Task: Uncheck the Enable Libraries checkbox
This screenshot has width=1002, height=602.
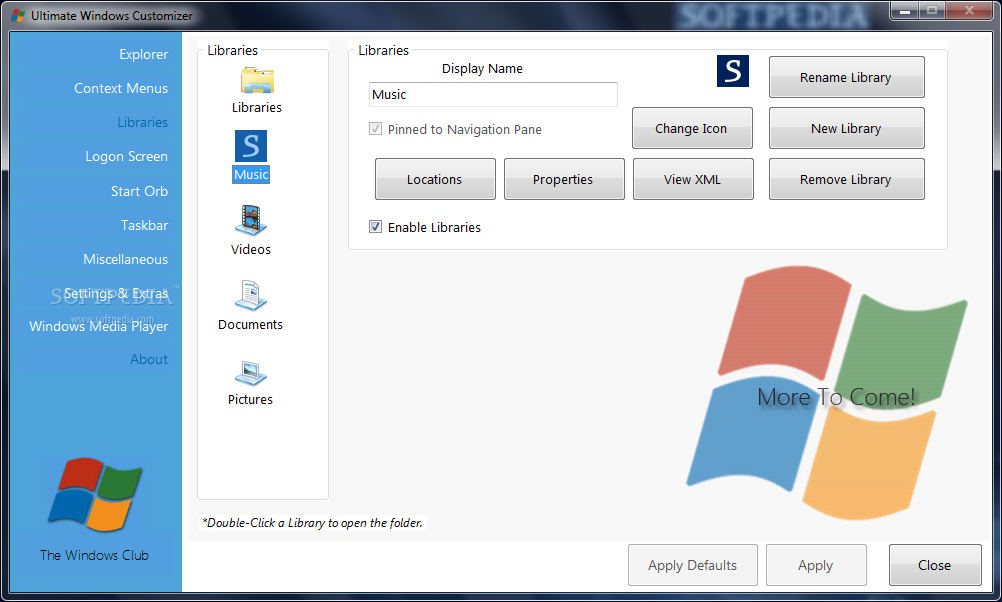Action: click(375, 227)
